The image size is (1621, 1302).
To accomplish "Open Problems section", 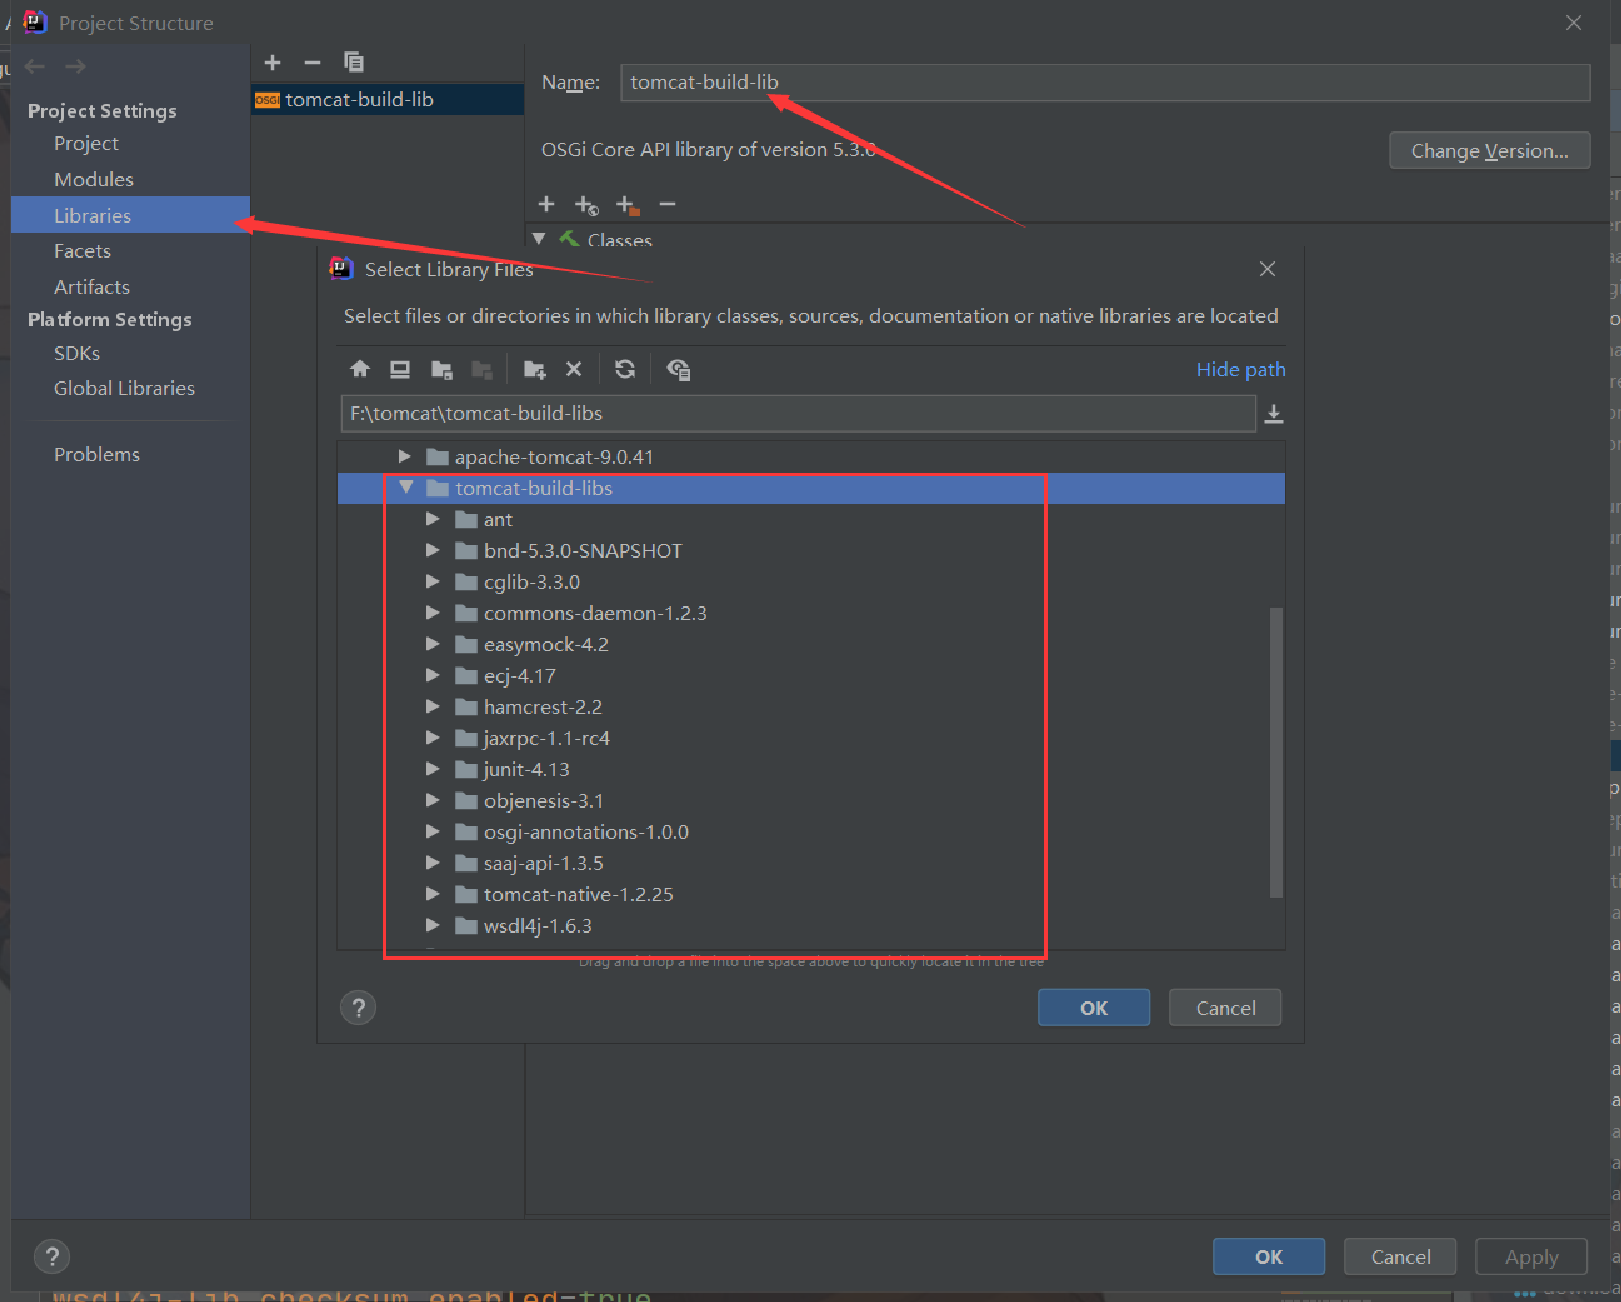I will pos(97,454).
